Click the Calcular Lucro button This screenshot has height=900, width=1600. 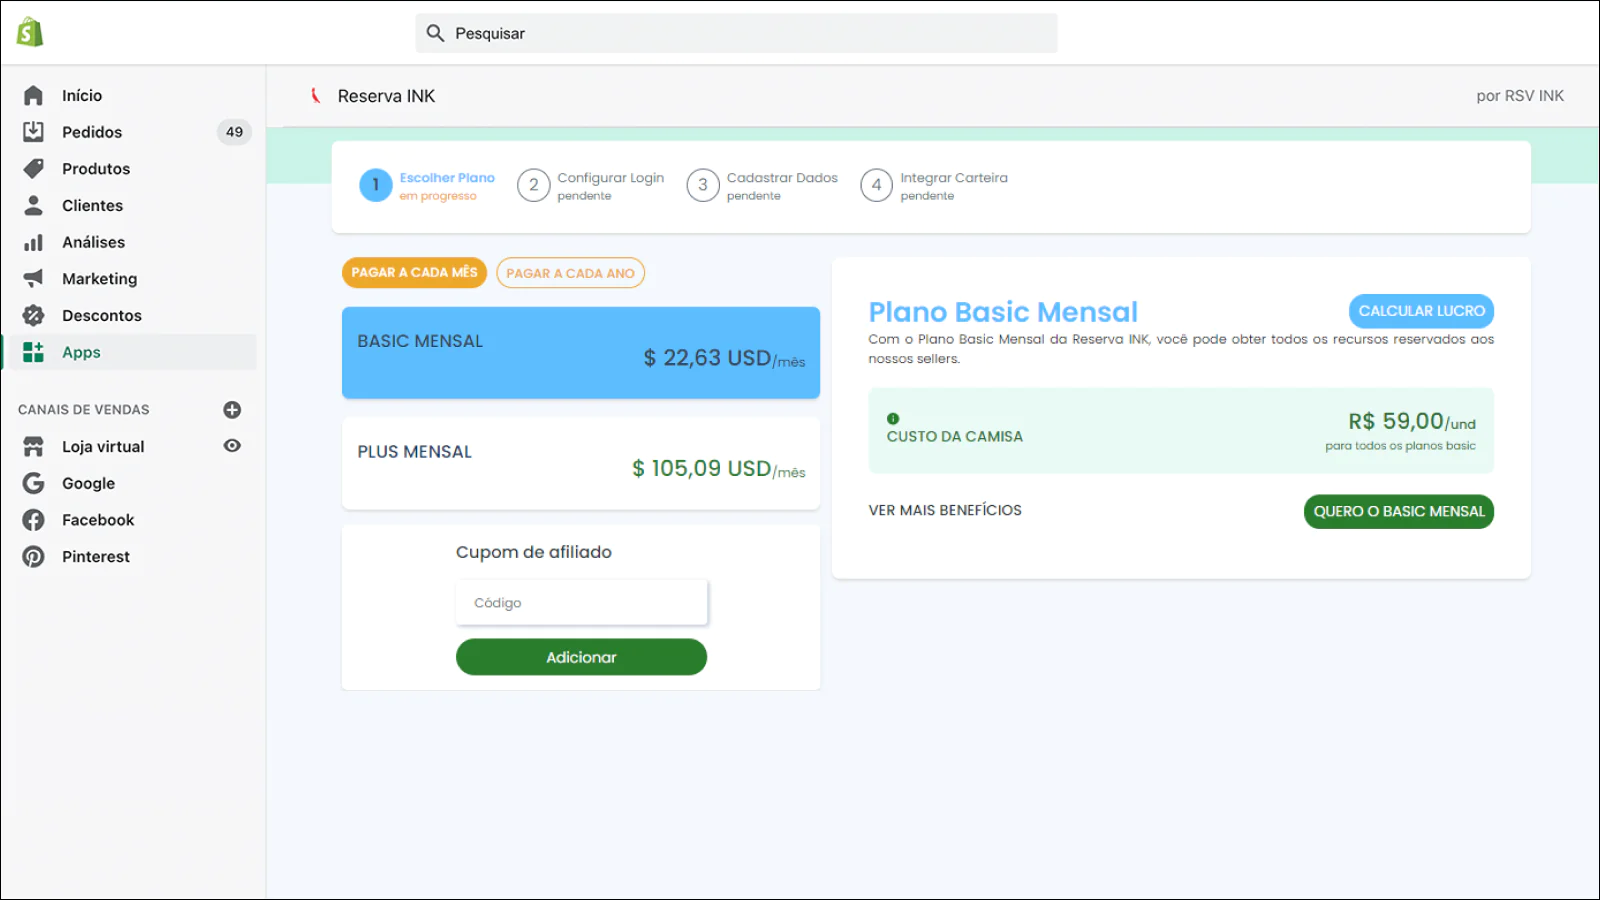tap(1421, 311)
